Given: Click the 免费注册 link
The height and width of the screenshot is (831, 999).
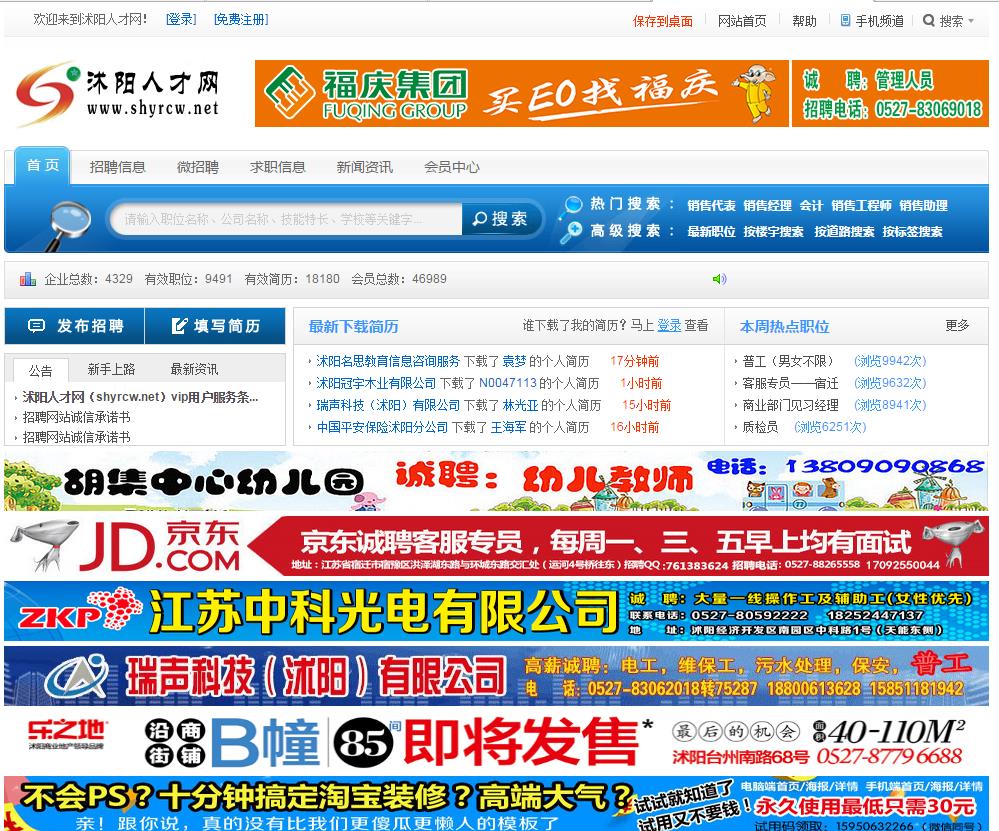Looking at the screenshot, I should [x=241, y=20].
